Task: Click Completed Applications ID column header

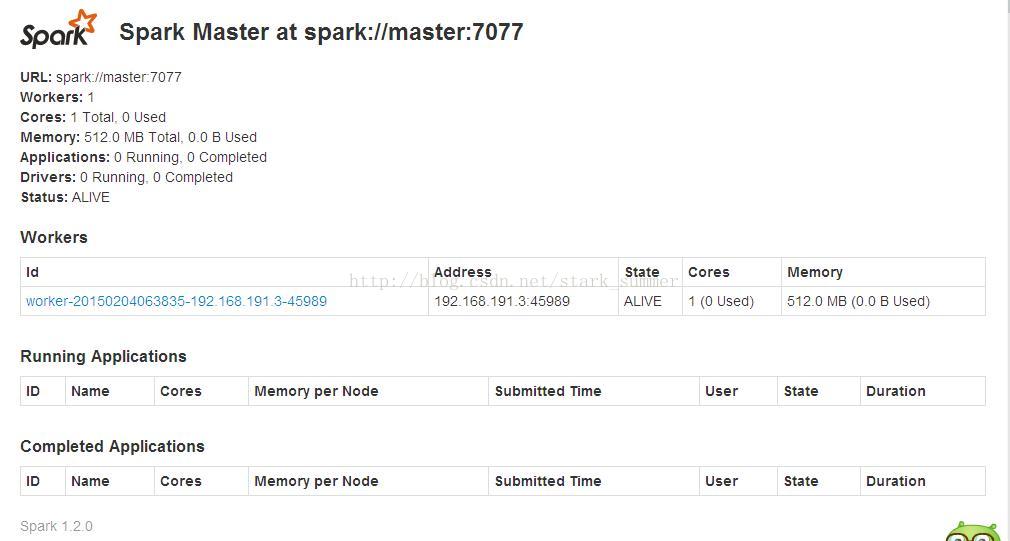Action: pos(33,481)
